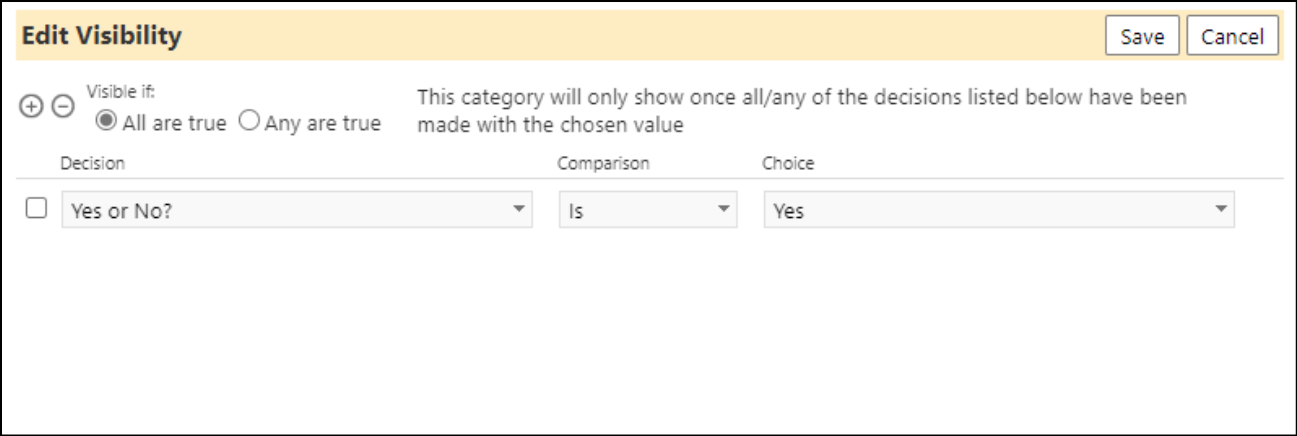Click the 'Choice' column label
Image resolution: width=1297 pixels, height=436 pixels.
789,163
